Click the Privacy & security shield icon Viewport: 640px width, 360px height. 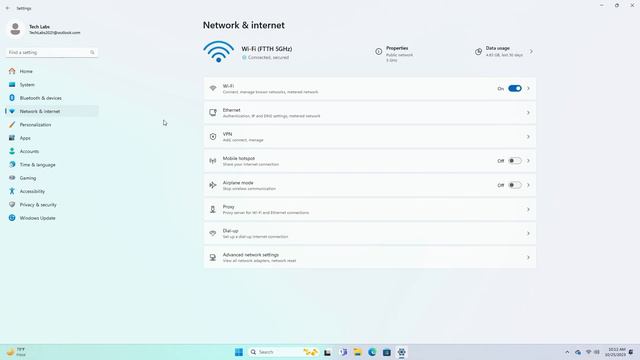[12, 204]
